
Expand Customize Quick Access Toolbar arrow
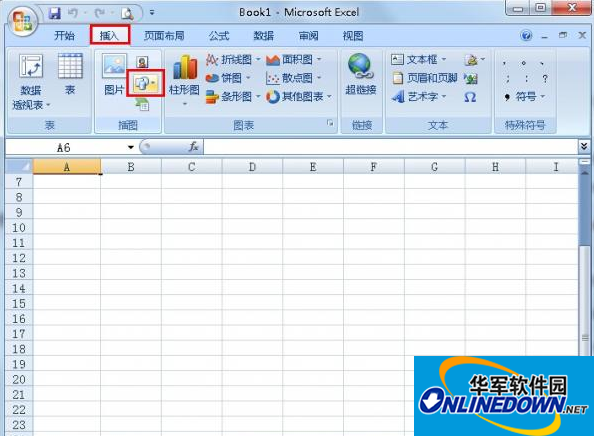[x=152, y=13]
